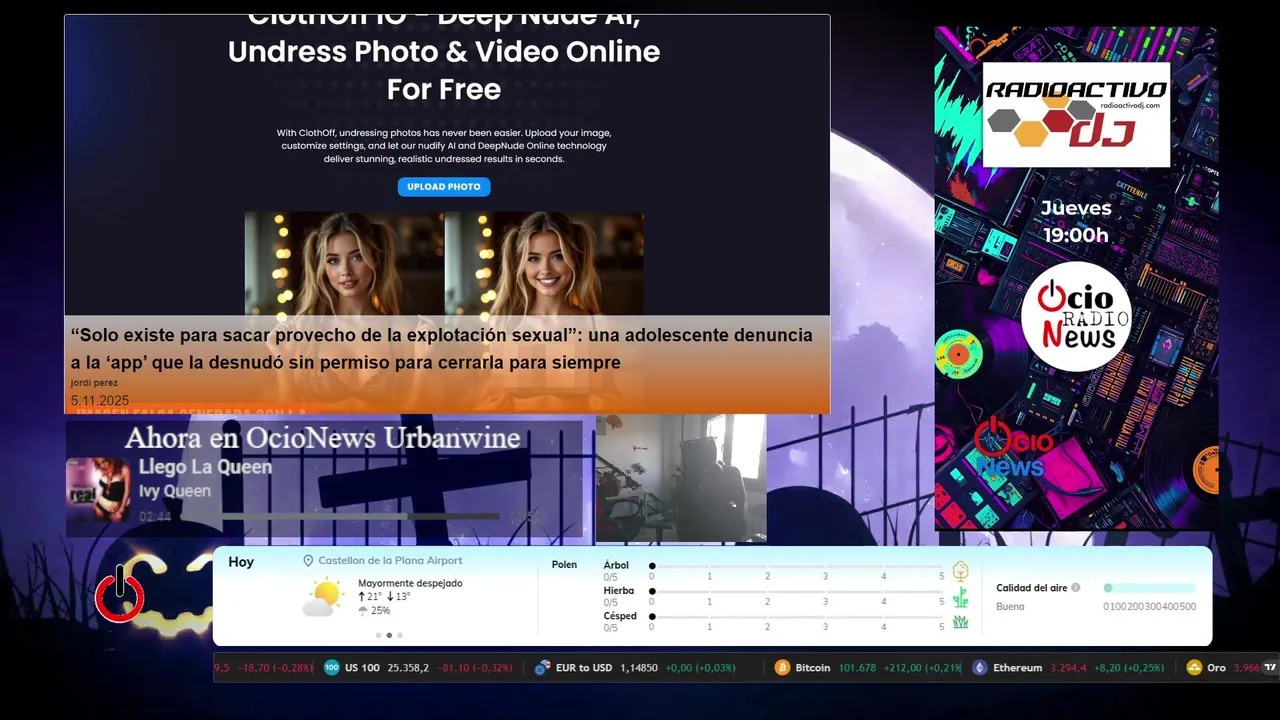Click the tree icon on the Árbol row

[960, 571]
